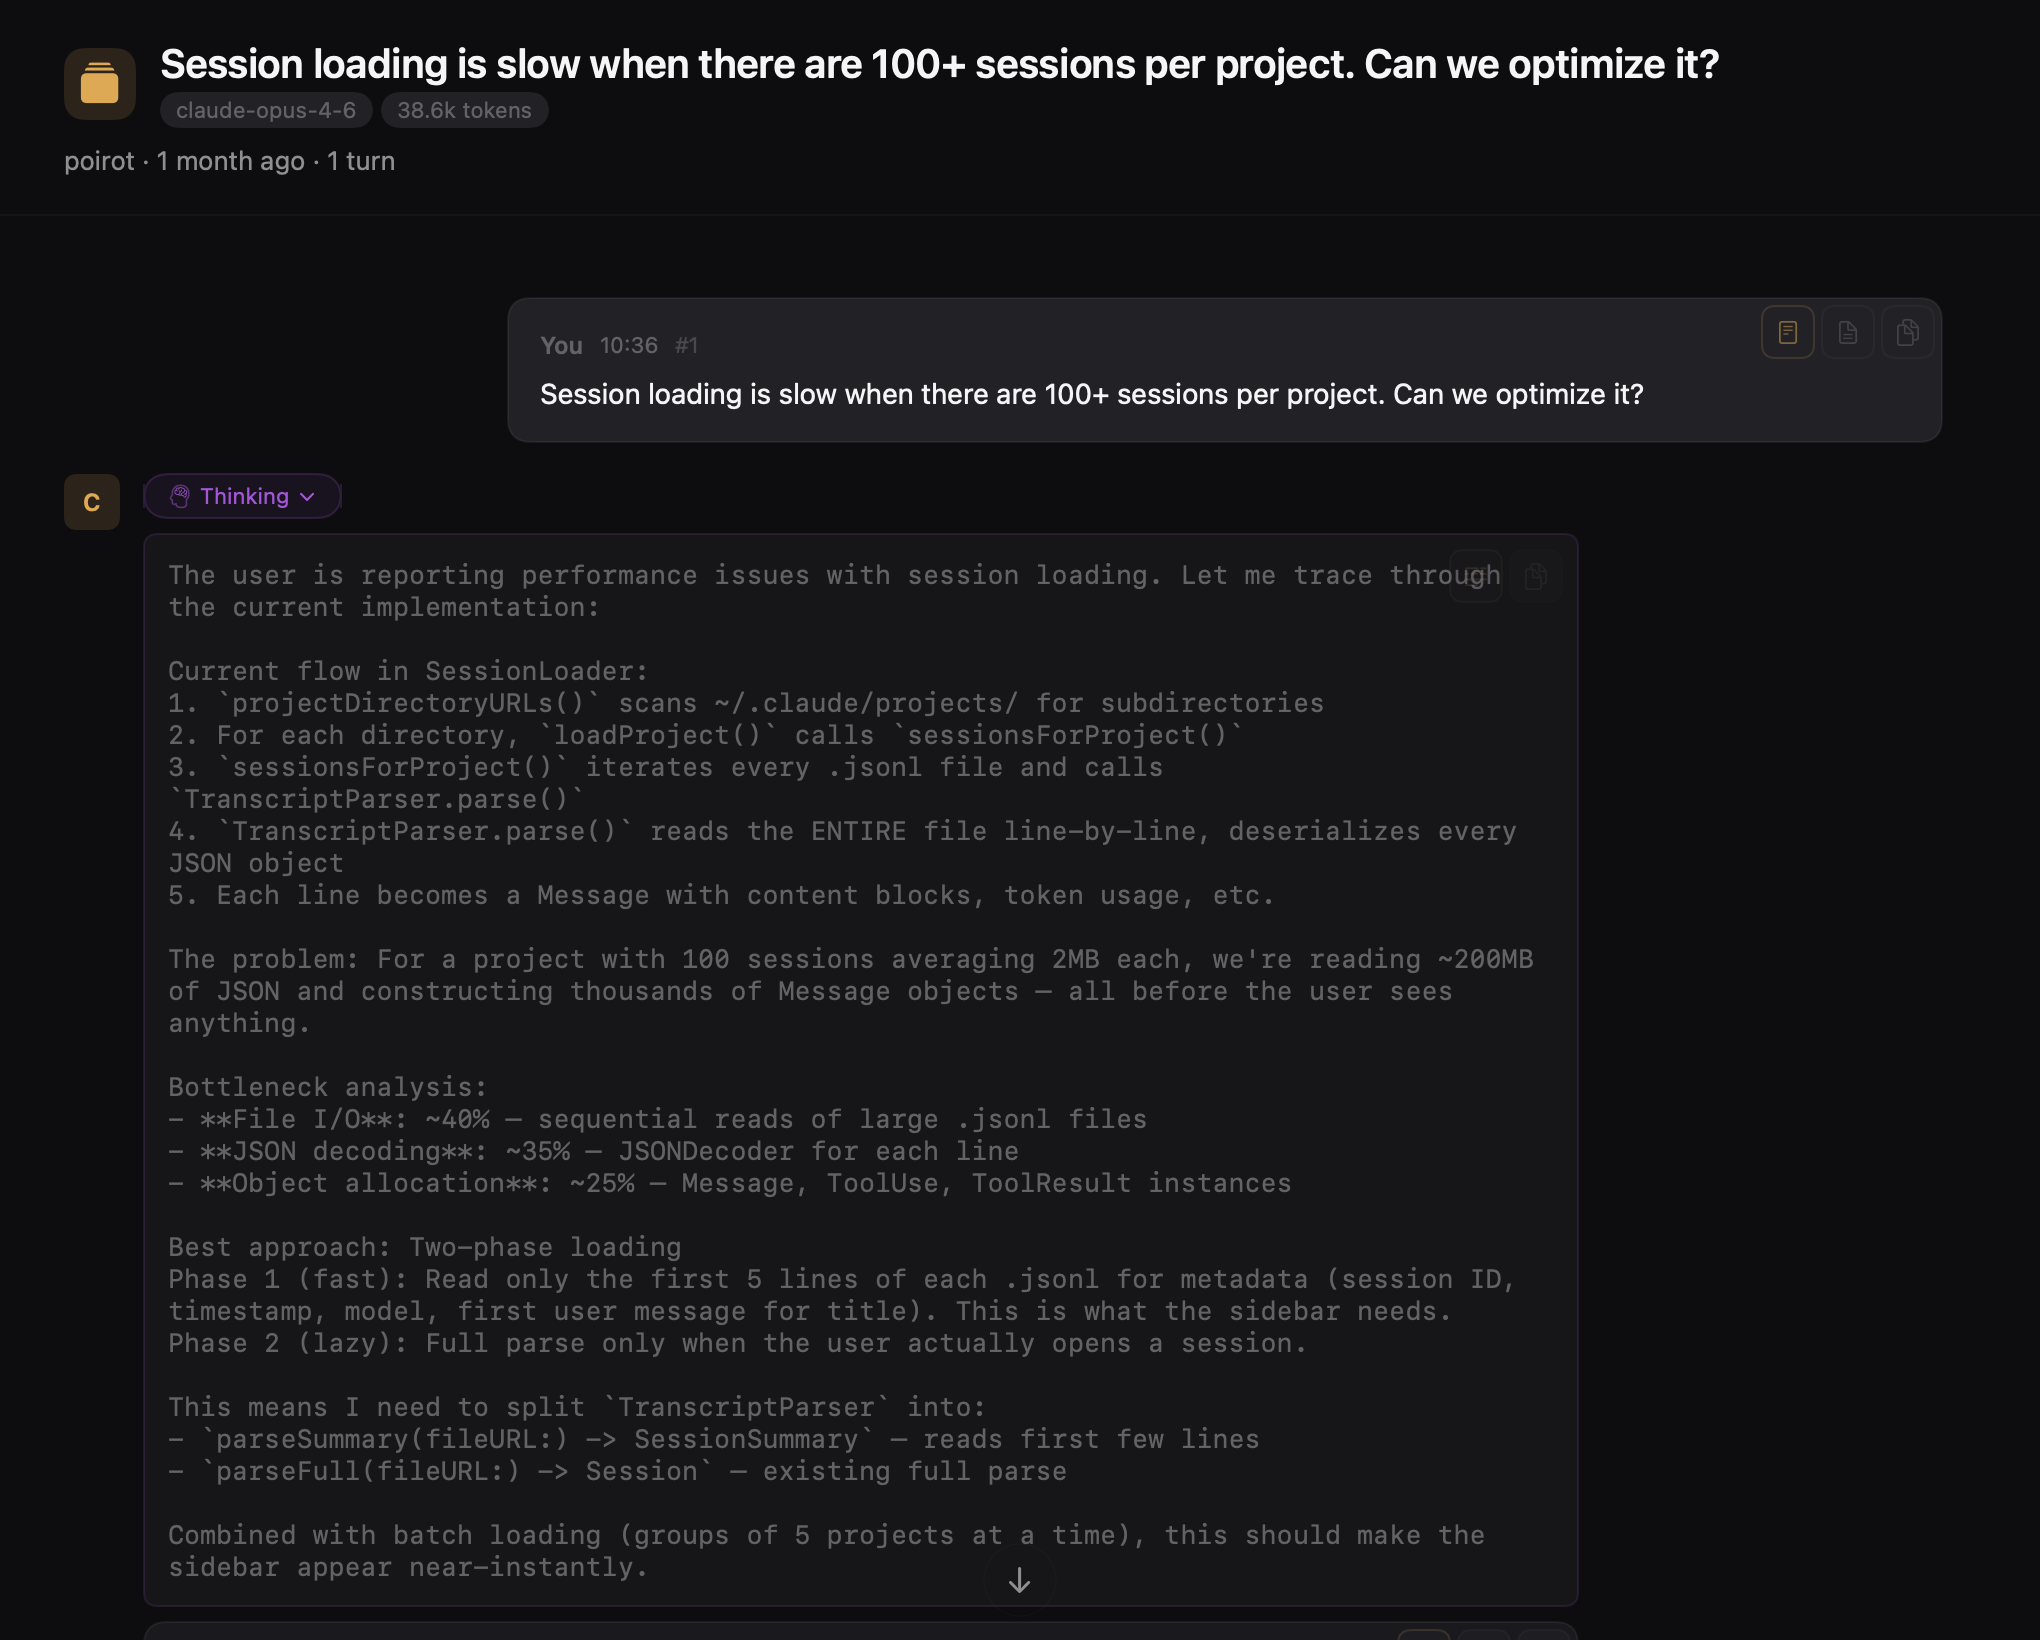This screenshot has width=2040, height=1640.
Task: Click the scroll-to-bottom down arrow
Action: coord(1019,1581)
